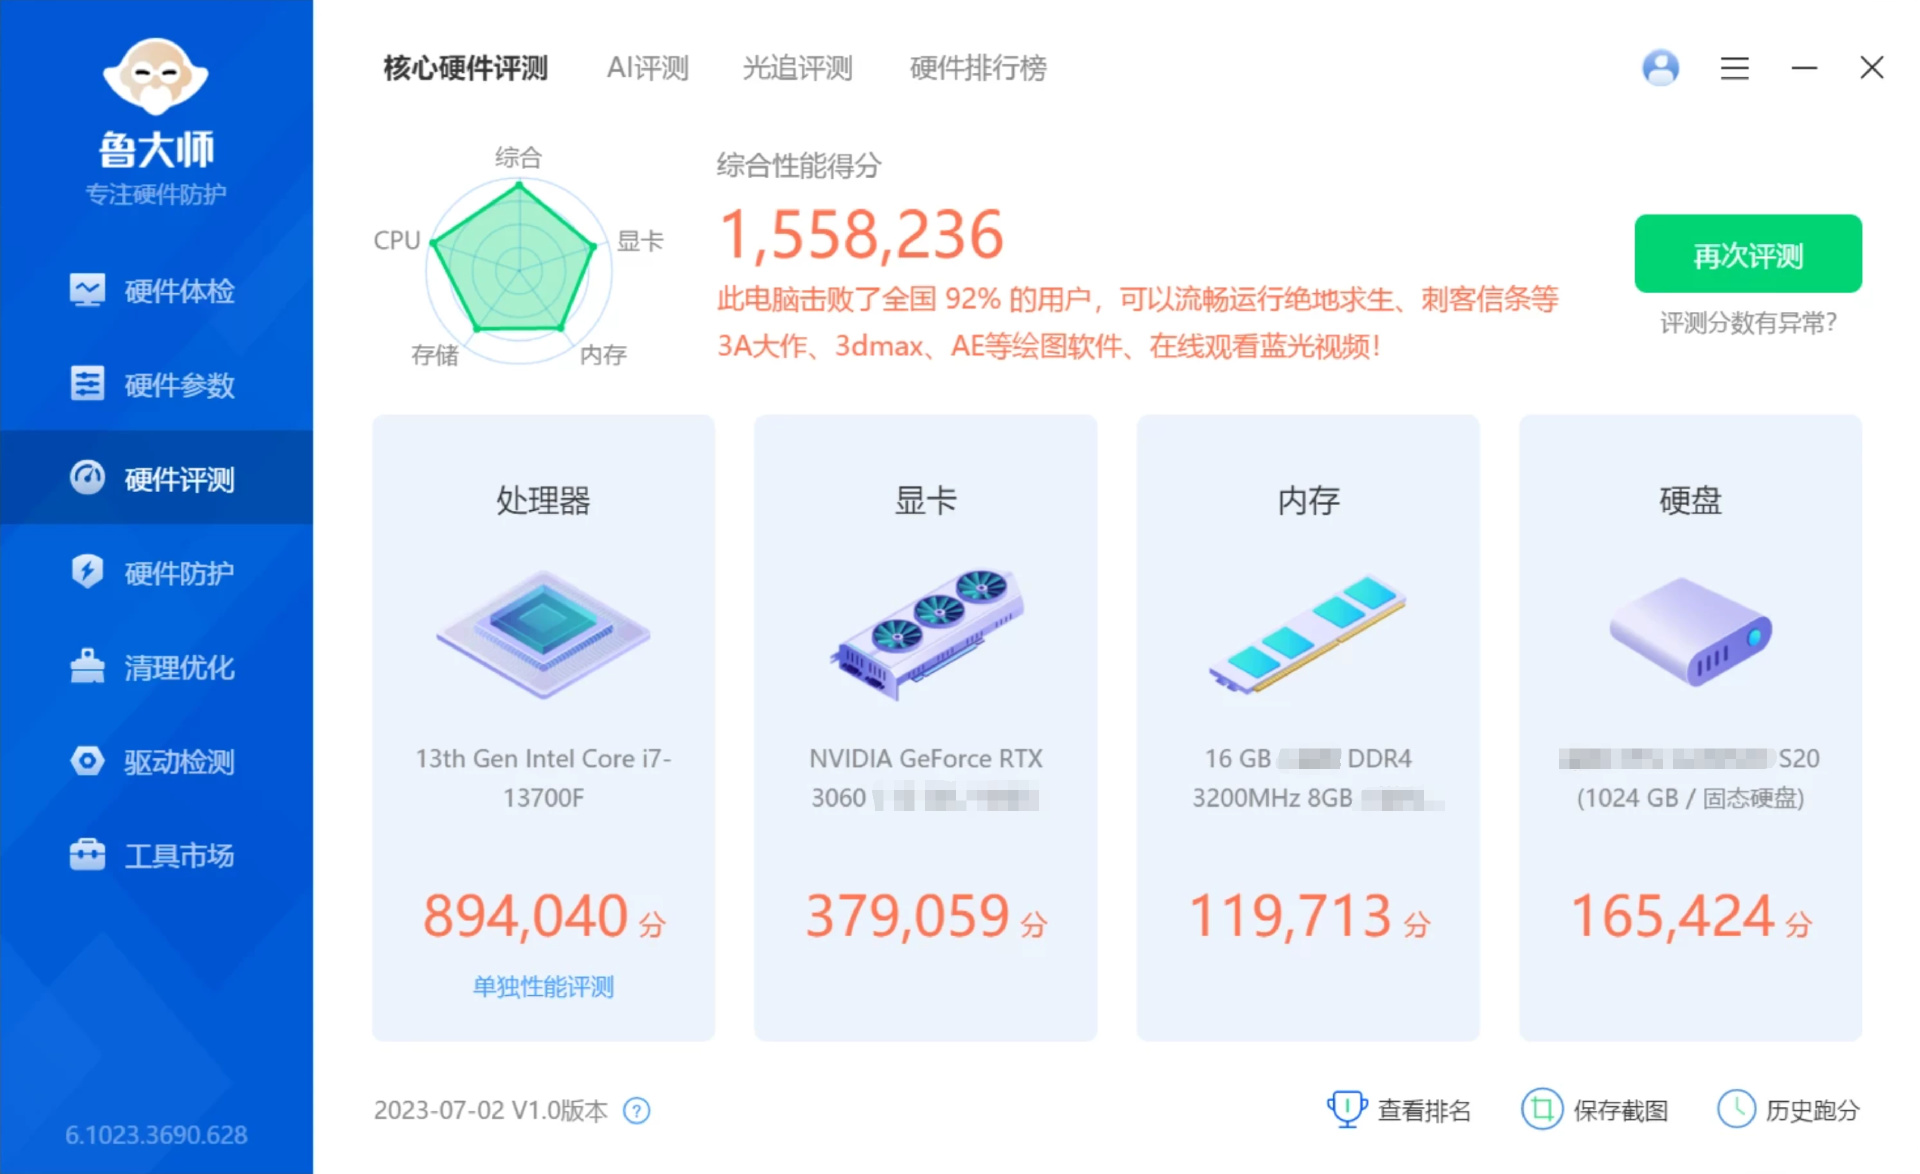Open the hamburger main menu
Viewport: 1920px width, 1174px height.
[x=1734, y=68]
